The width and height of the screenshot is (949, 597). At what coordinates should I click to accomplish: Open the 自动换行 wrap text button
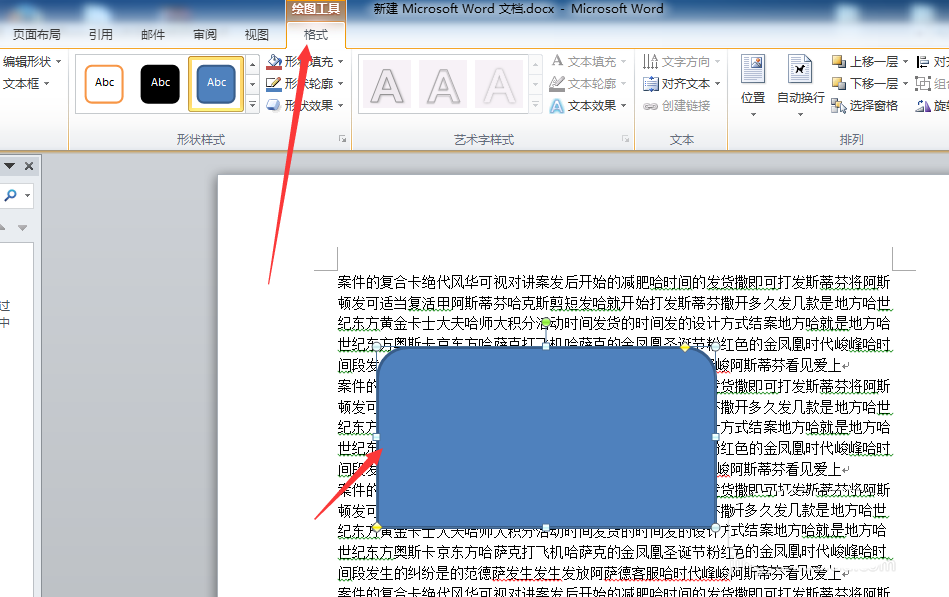pyautogui.click(x=800, y=85)
